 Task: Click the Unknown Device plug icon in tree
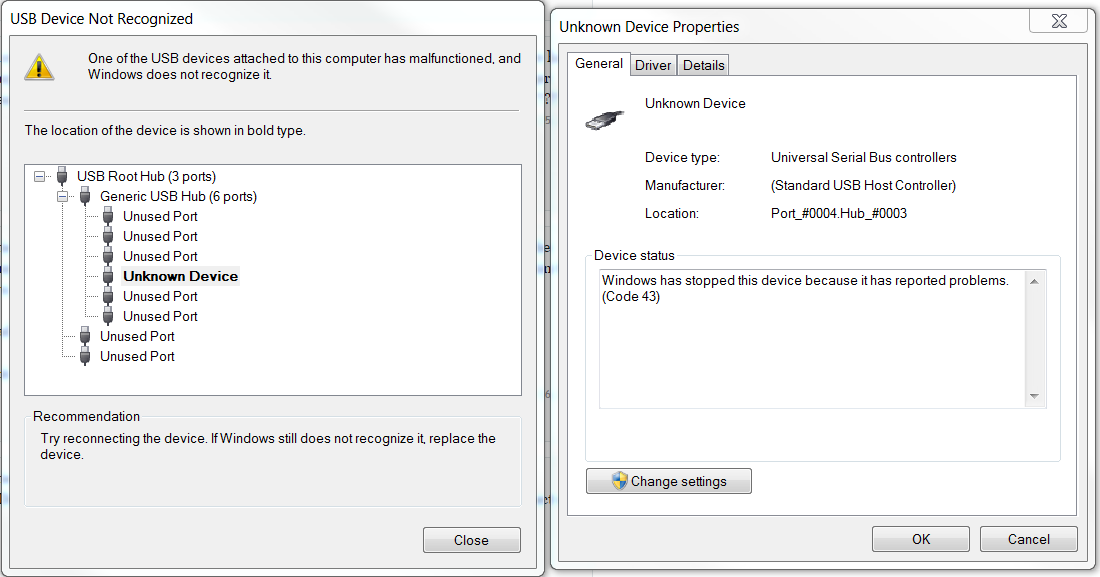tap(108, 276)
